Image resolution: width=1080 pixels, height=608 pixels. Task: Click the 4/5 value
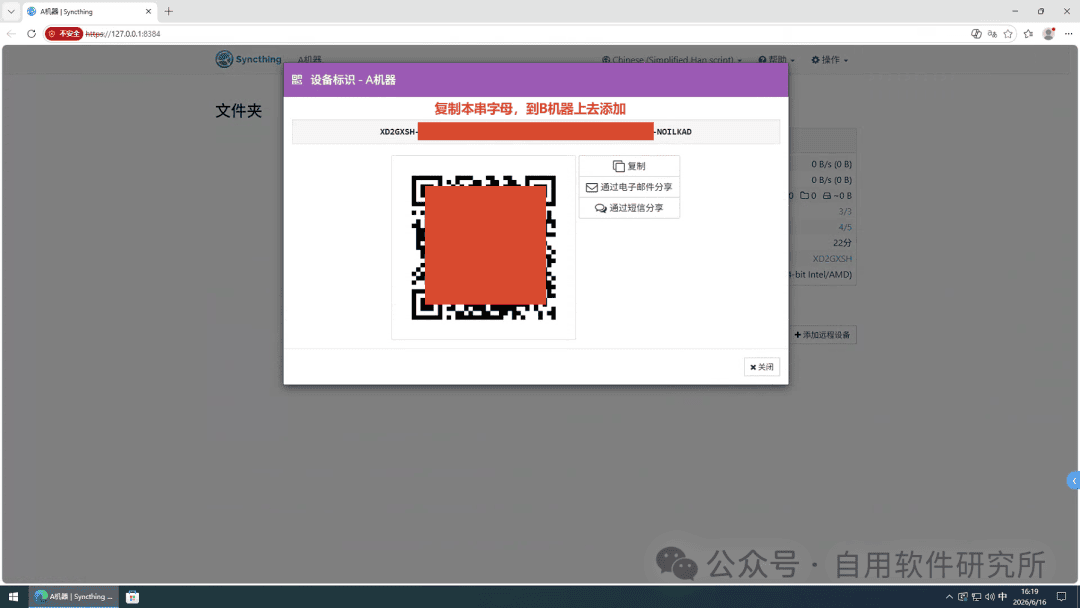(x=844, y=227)
